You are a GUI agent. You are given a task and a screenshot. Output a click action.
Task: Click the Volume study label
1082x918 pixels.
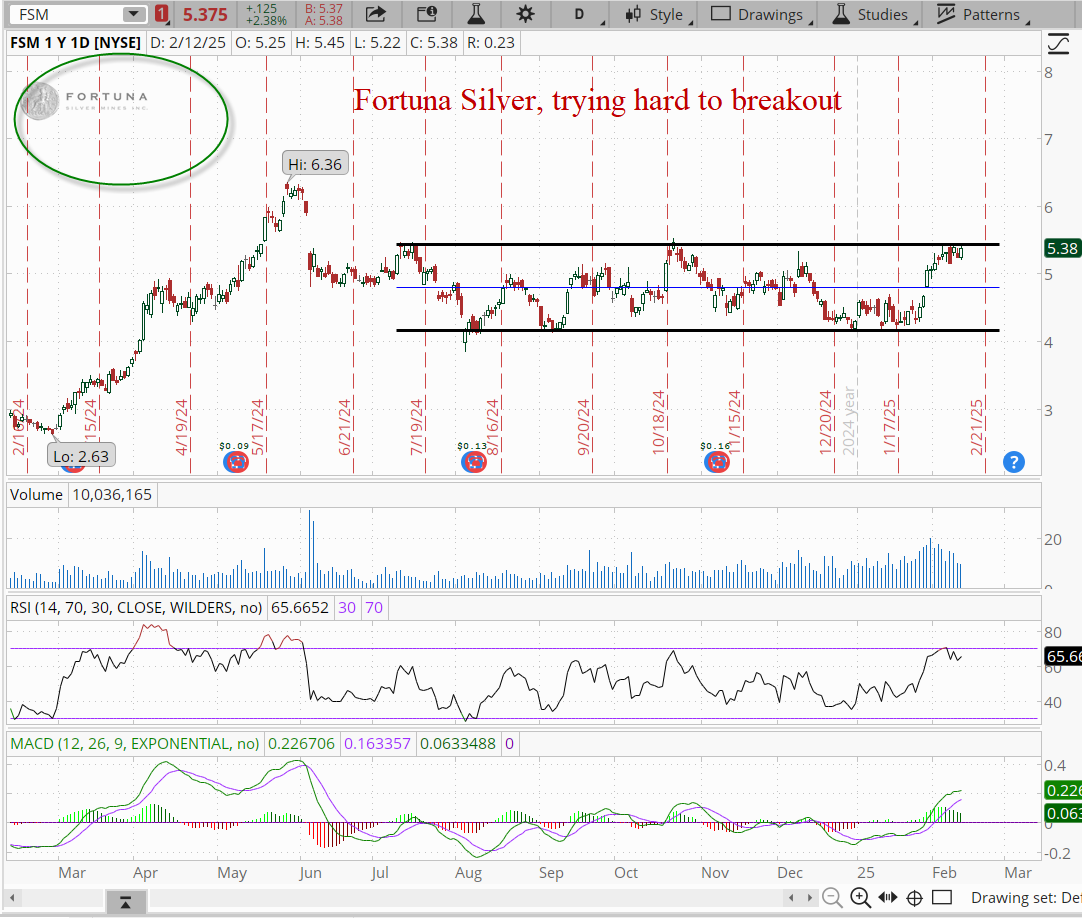tap(36, 494)
